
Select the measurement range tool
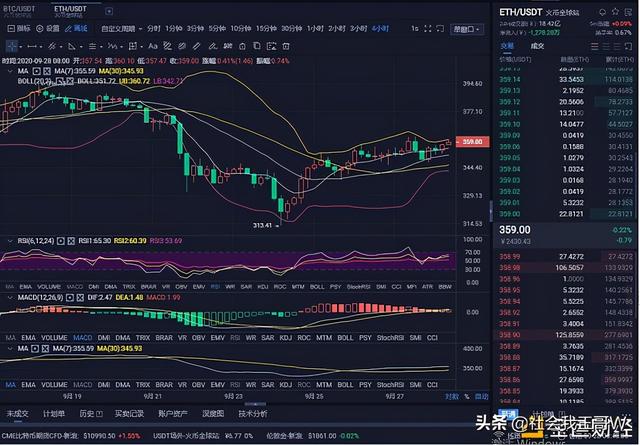tap(133, 46)
